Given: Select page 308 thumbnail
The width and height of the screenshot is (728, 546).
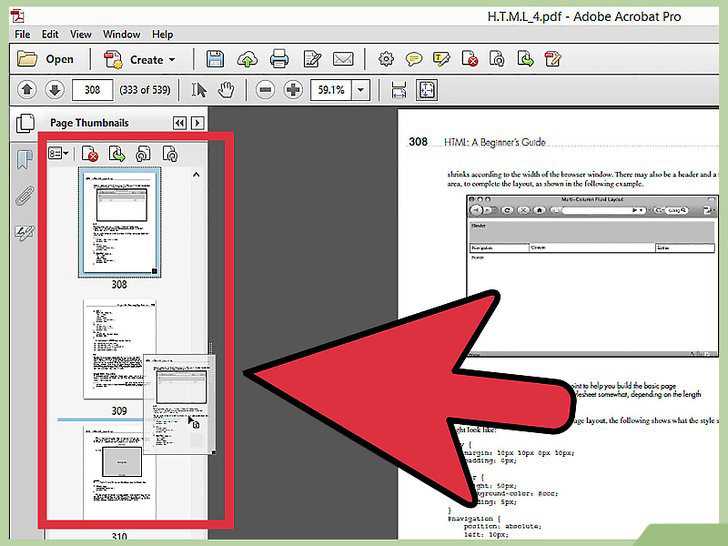Looking at the screenshot, I should (x=119, y=222).
